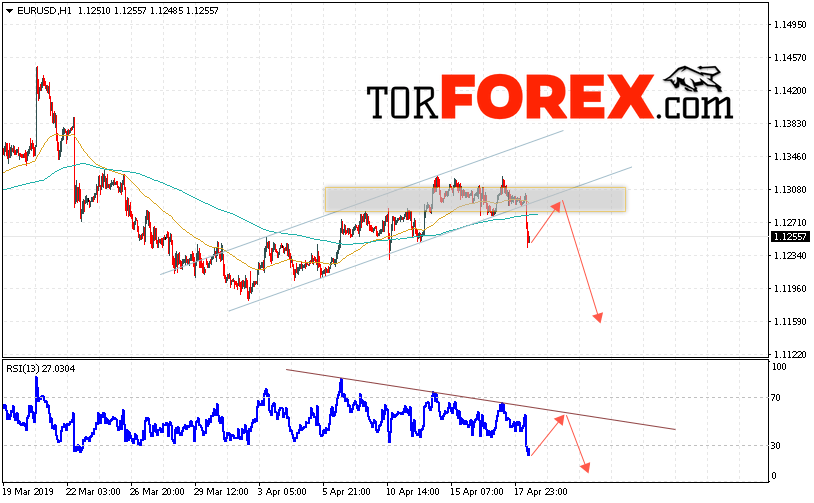Select the gray resistance zone rectangle
Image resolution: width=814 pixels, height=503 pixels.
pos(475,199)
